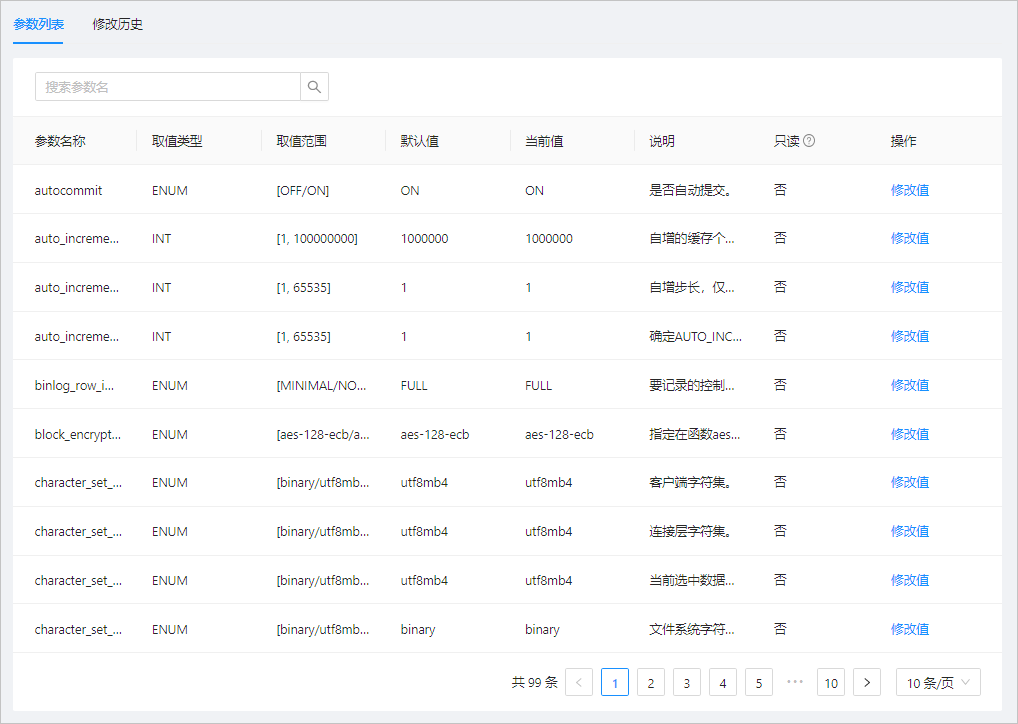The width and height of the screenshot is (1018, 724).
Task: Go to page 5
Action: [x=759, y=682]
